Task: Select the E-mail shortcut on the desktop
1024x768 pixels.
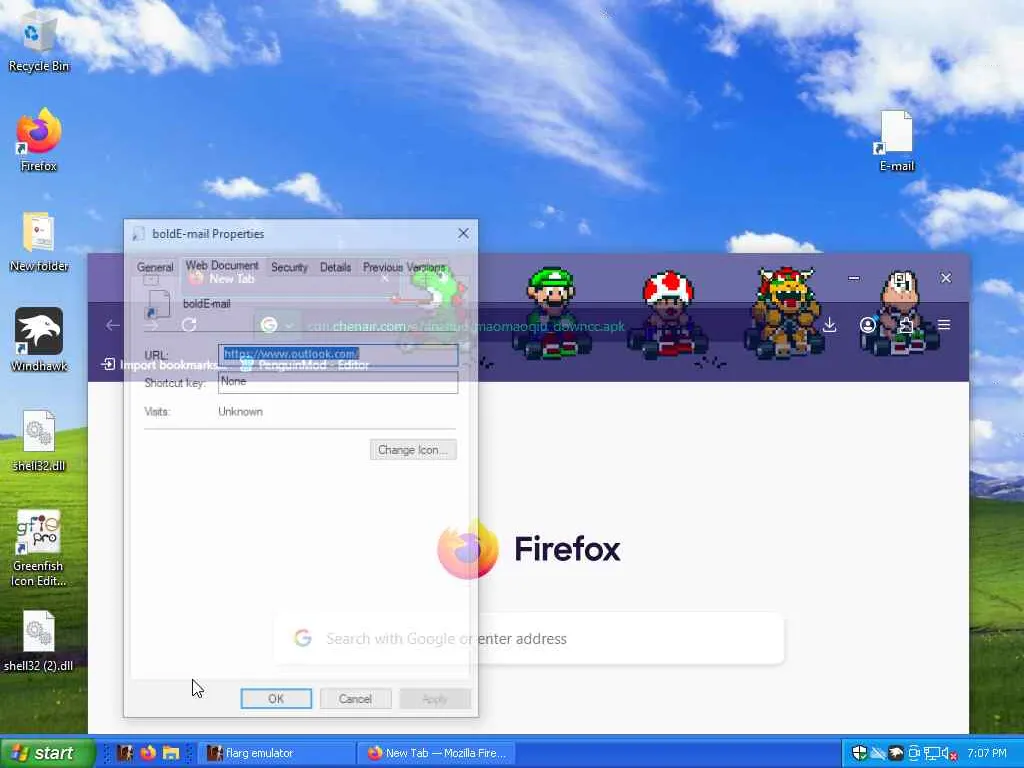Action: point(896,140)
